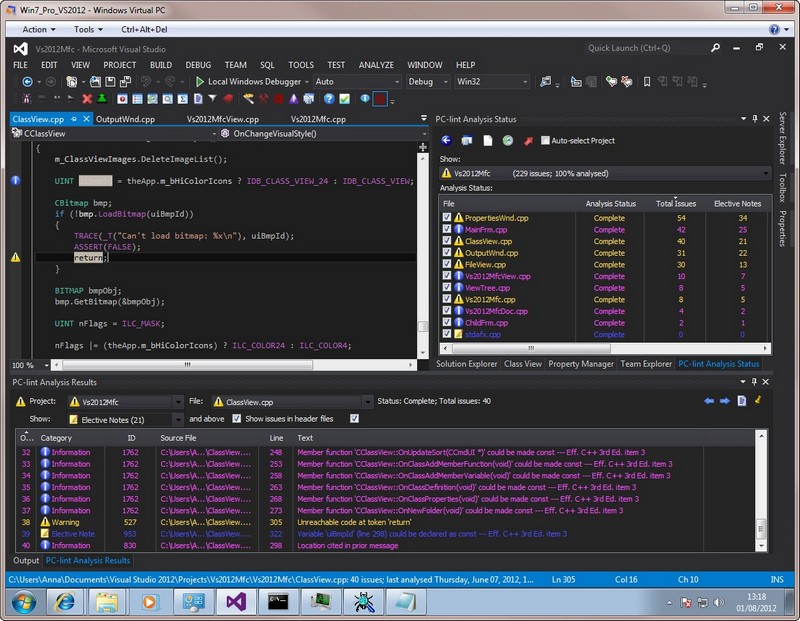
Task: Open the Virtual PC Action menu
Action: point(39,30)
